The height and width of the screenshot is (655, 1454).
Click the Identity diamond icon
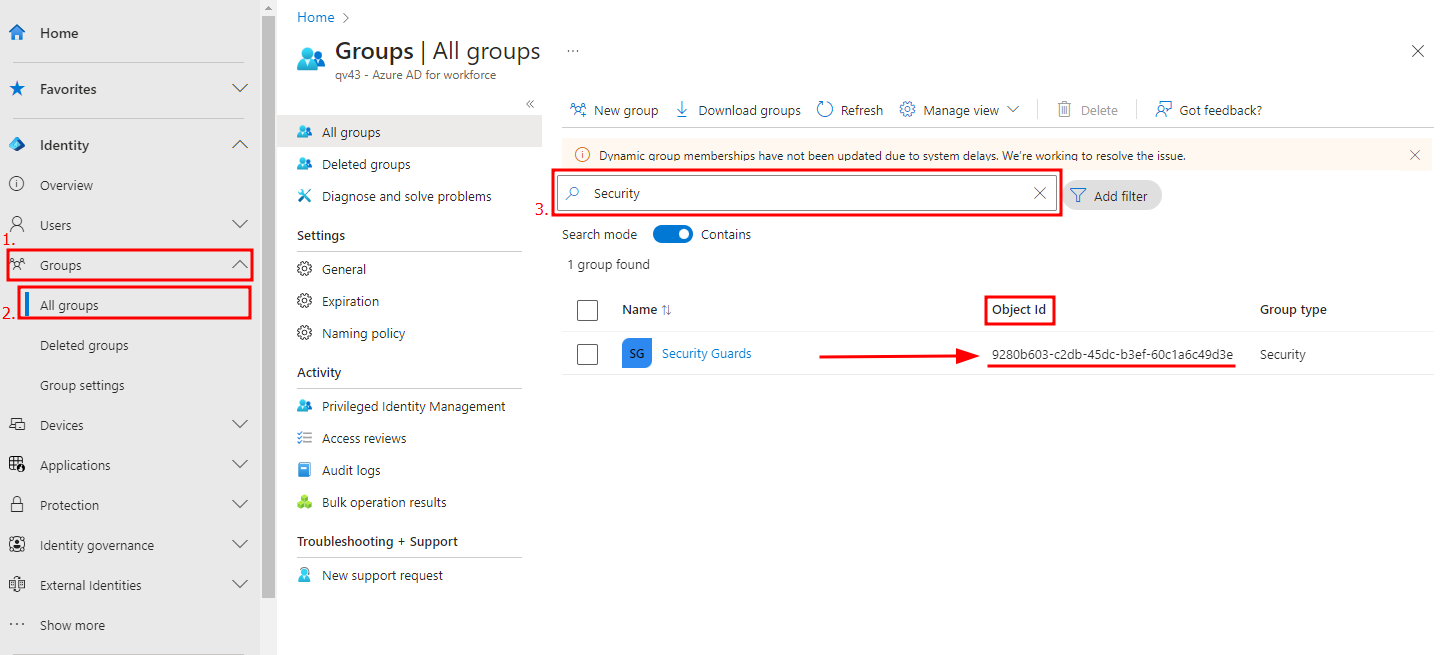pos(17,145)
